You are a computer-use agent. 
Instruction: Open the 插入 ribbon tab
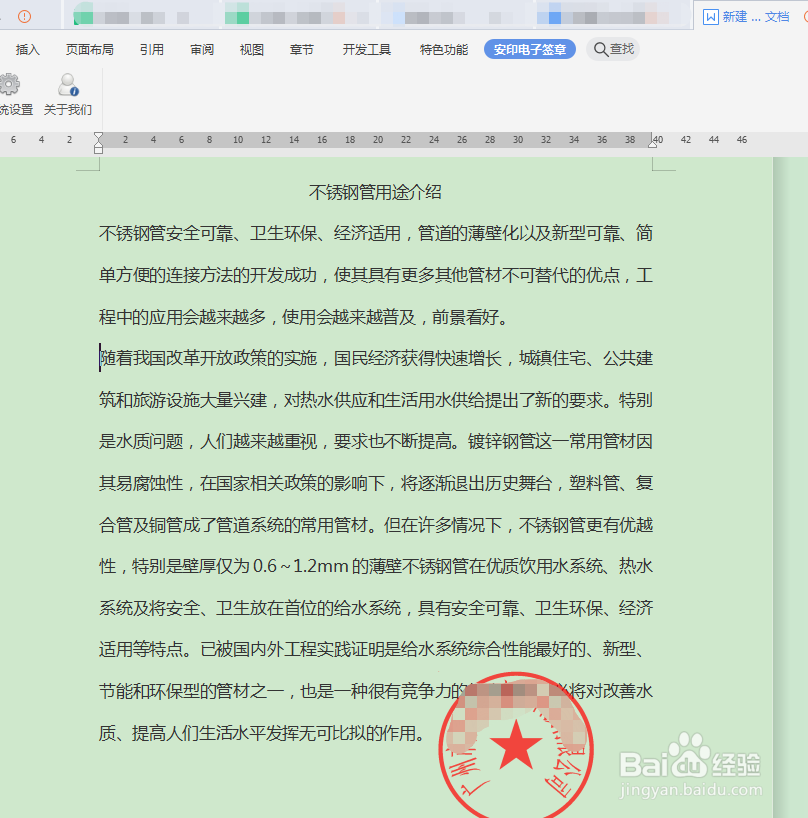tap(28, 50)
